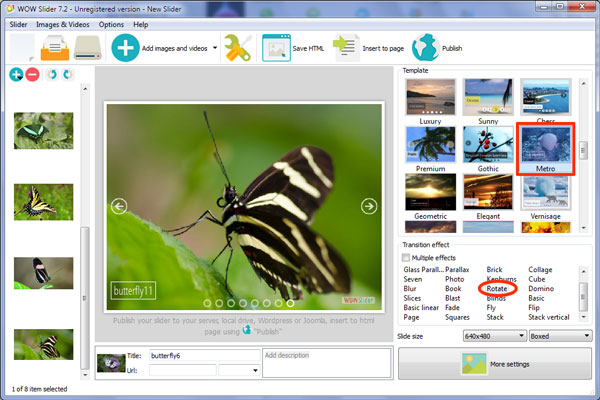Click the Insert to page label
This screenshot has width=600, height=400.
click(x=383, y=49)
